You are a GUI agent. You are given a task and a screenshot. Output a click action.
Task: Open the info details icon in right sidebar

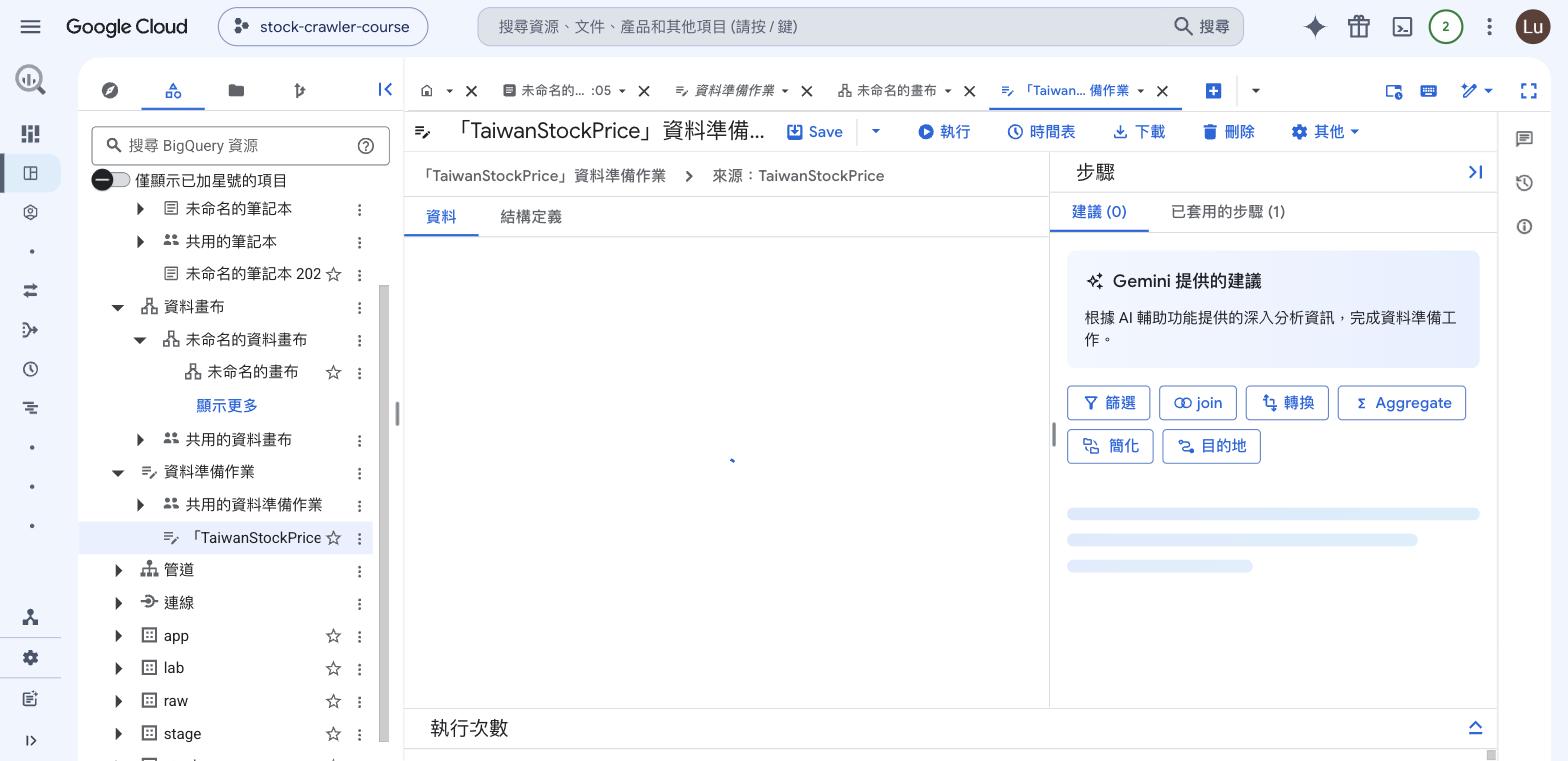coord(1524,227)
